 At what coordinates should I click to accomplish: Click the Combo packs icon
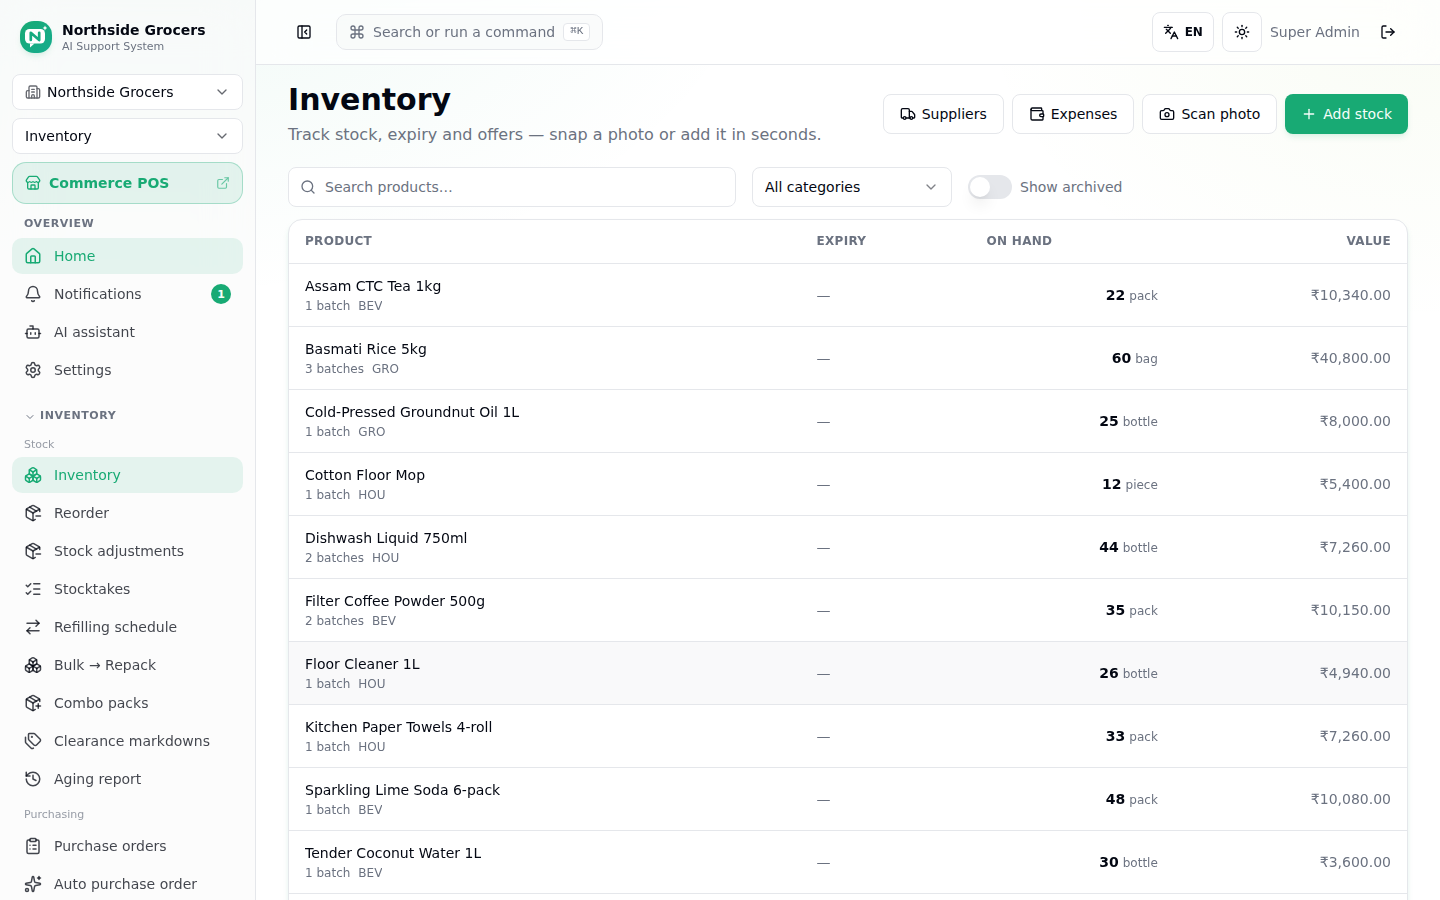33,703
